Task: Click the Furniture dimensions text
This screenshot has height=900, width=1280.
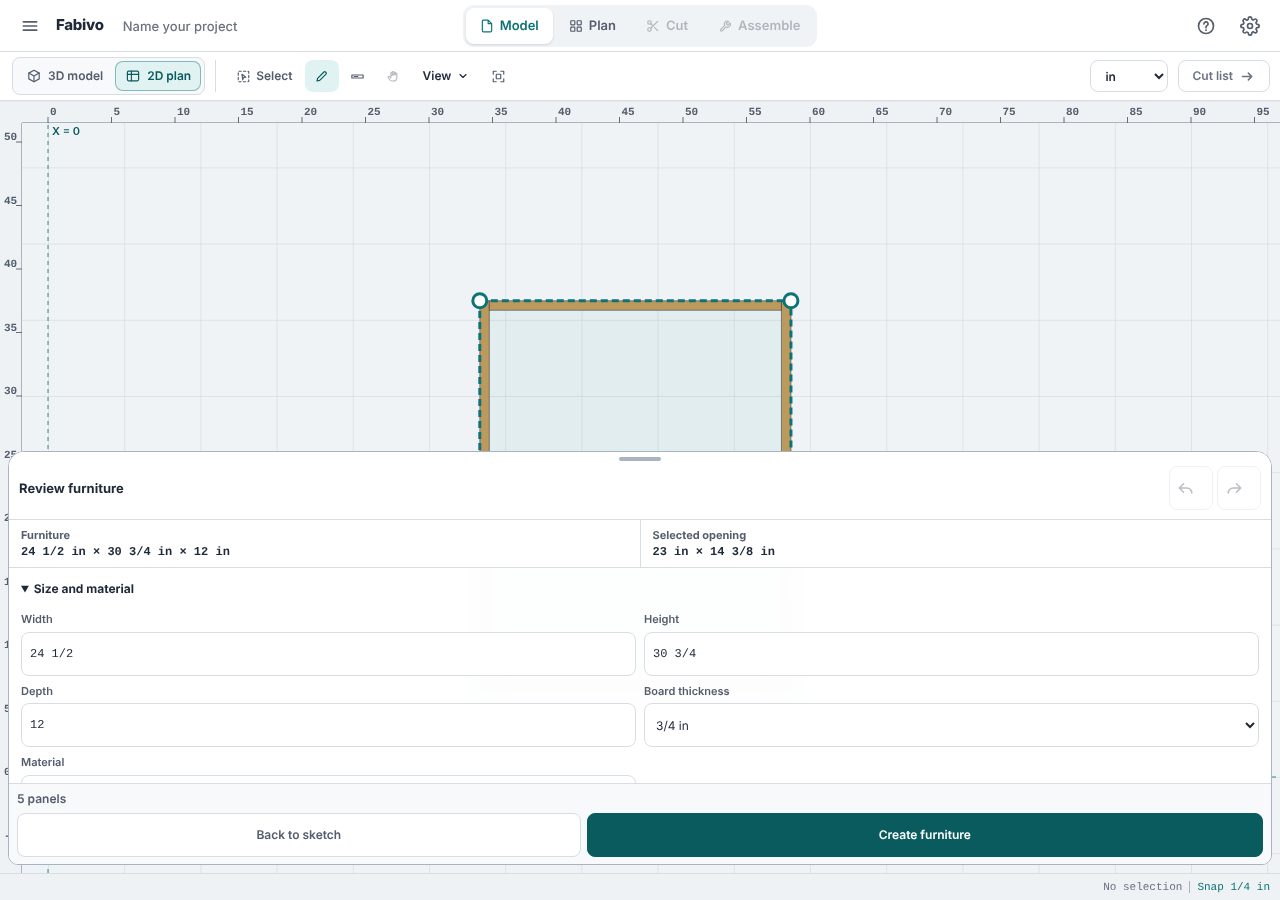Action: coord(125,551)
